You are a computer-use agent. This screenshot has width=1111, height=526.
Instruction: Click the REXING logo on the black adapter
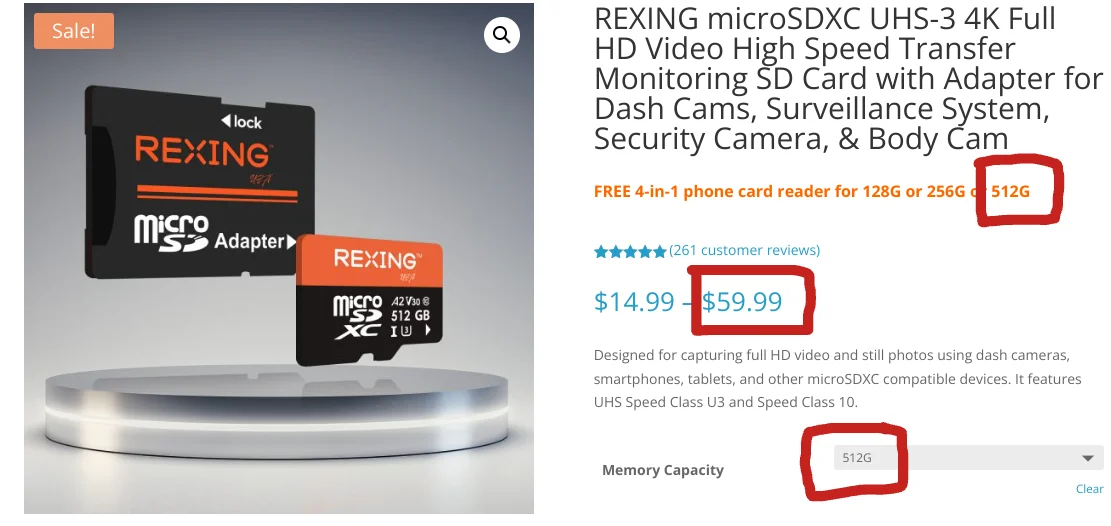click(203, 154)
